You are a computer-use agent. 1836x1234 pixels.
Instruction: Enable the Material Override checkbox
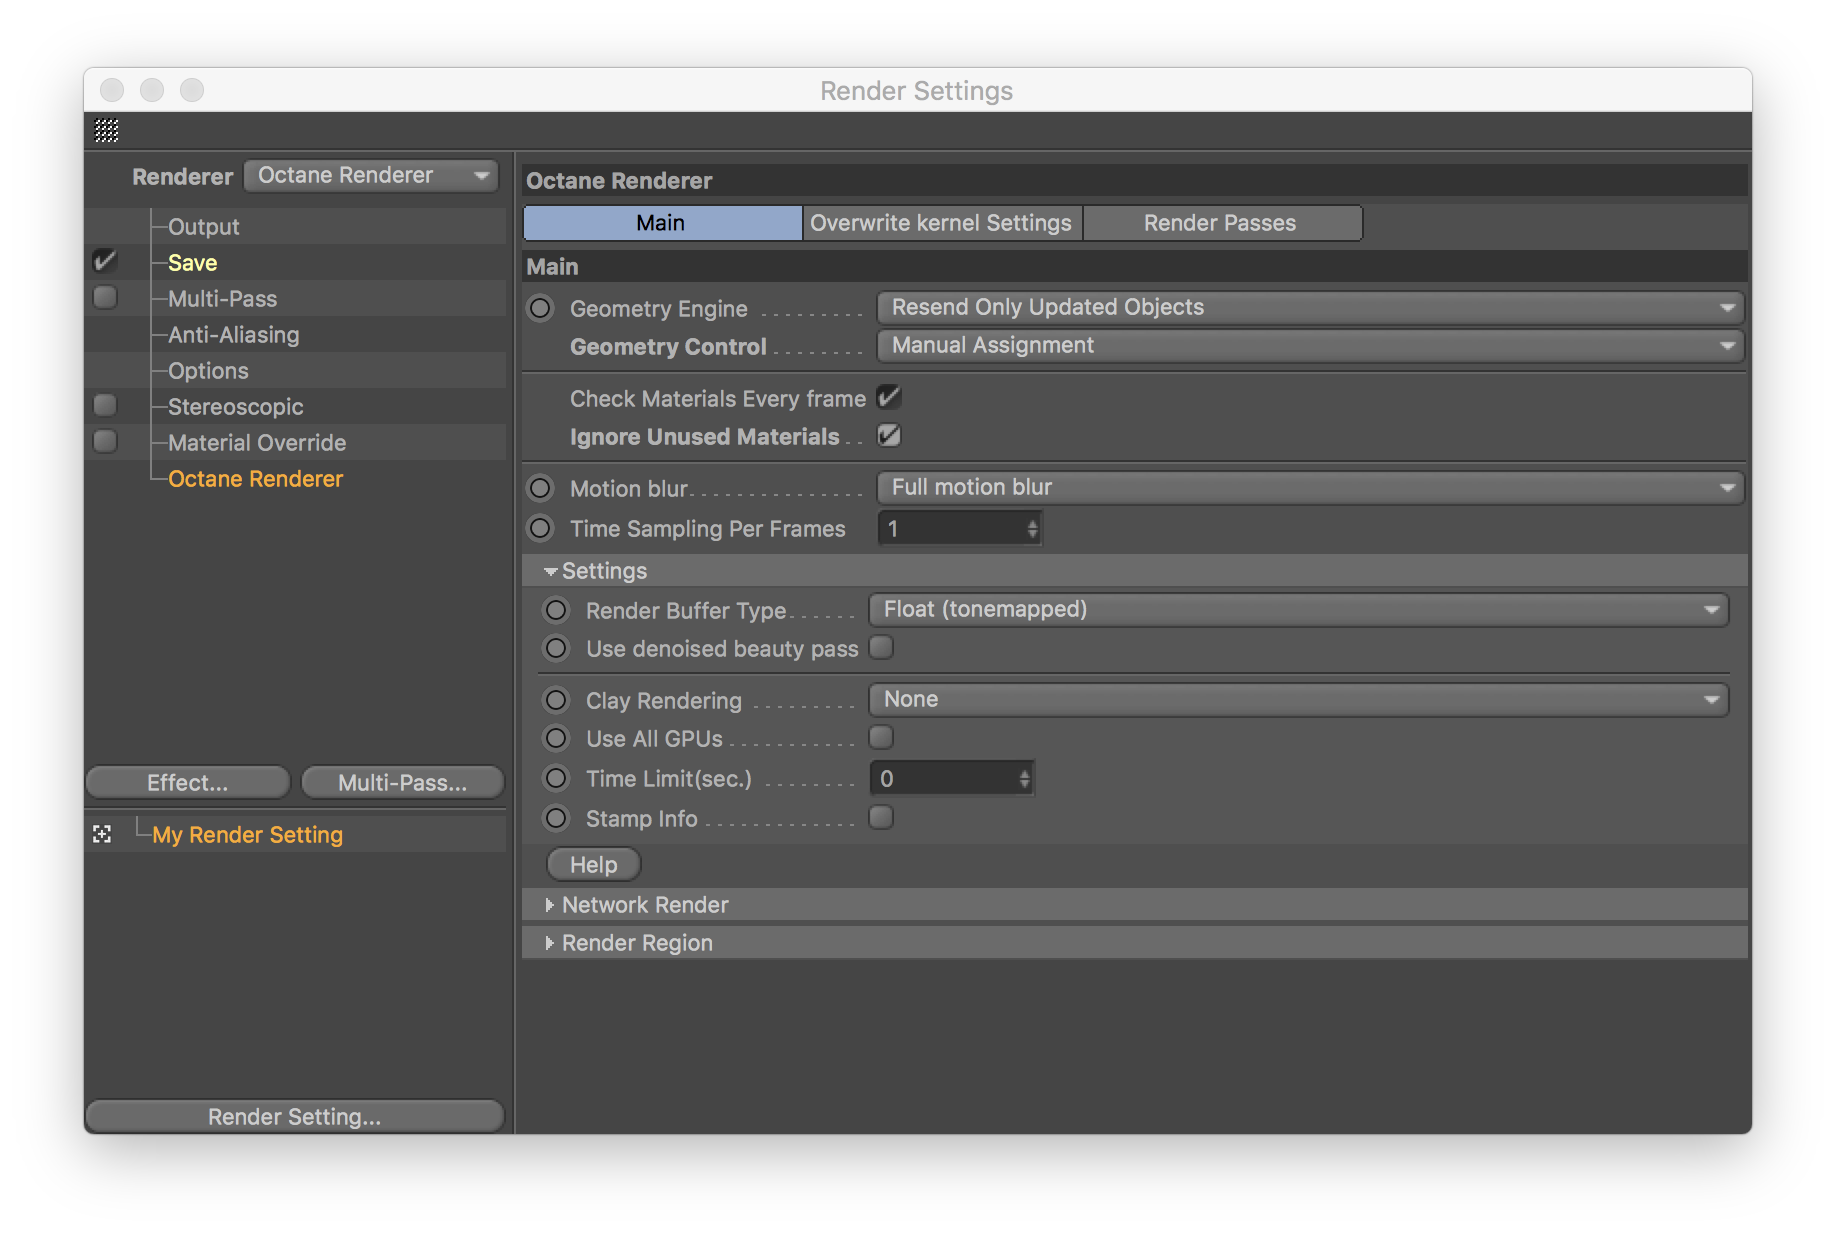pos(105,441)
